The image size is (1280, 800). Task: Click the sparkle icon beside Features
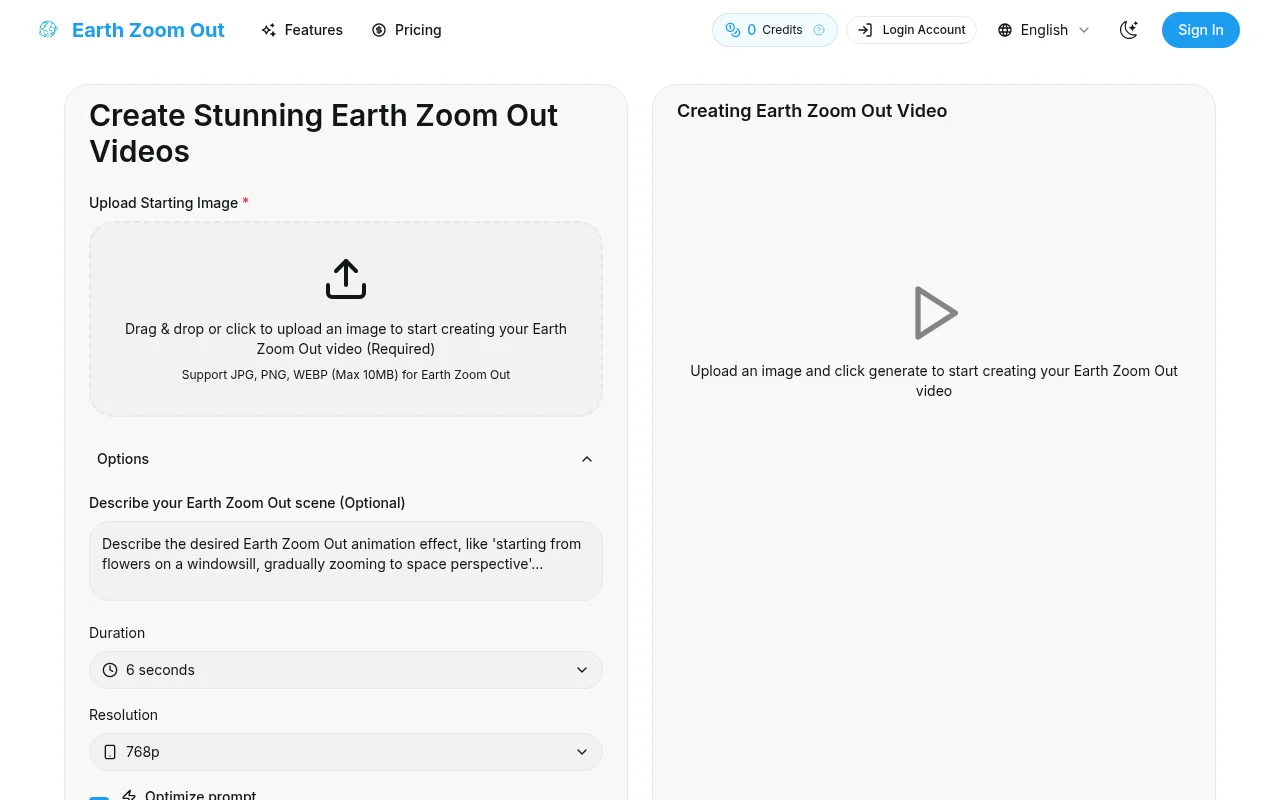268,30
